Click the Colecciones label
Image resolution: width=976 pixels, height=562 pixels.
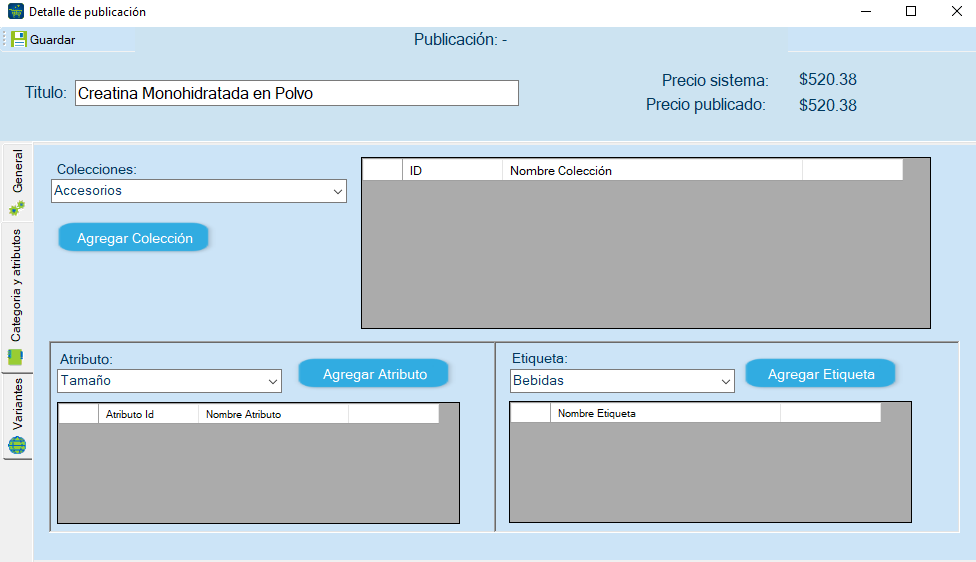[x=96, y=169]
